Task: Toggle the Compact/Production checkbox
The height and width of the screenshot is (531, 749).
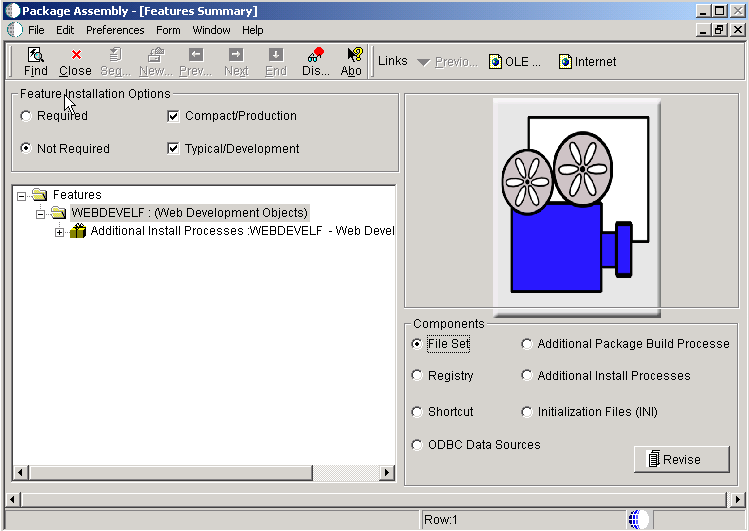Action: pos(173,116)
